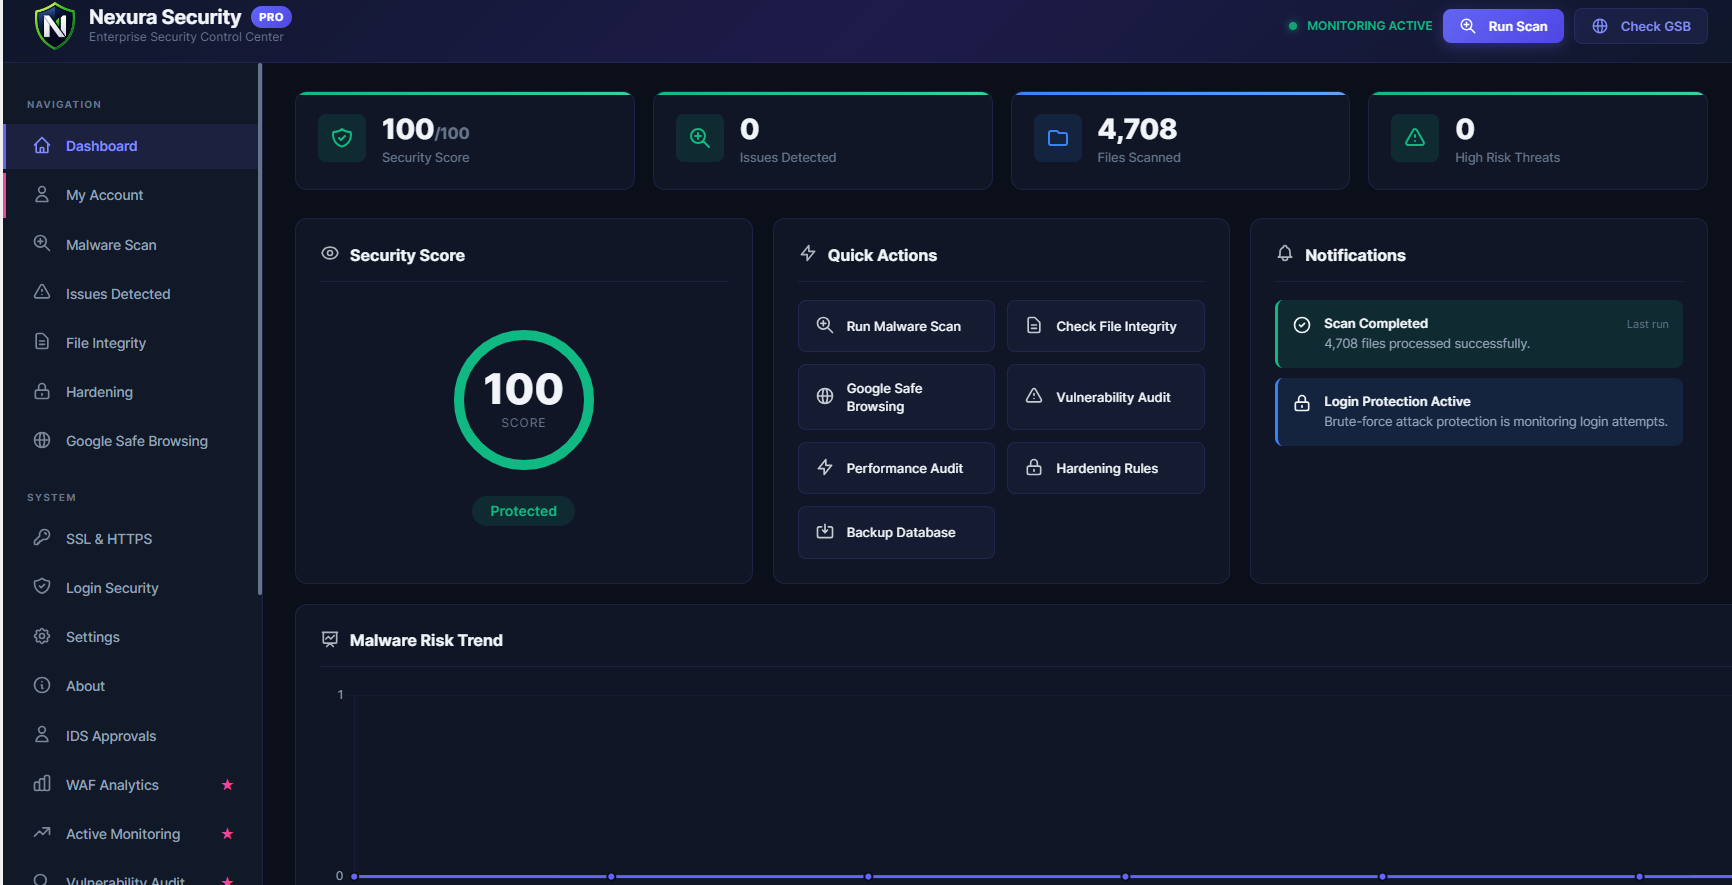Click the About info icon
1732x885 pixels.
click(42, 685)
